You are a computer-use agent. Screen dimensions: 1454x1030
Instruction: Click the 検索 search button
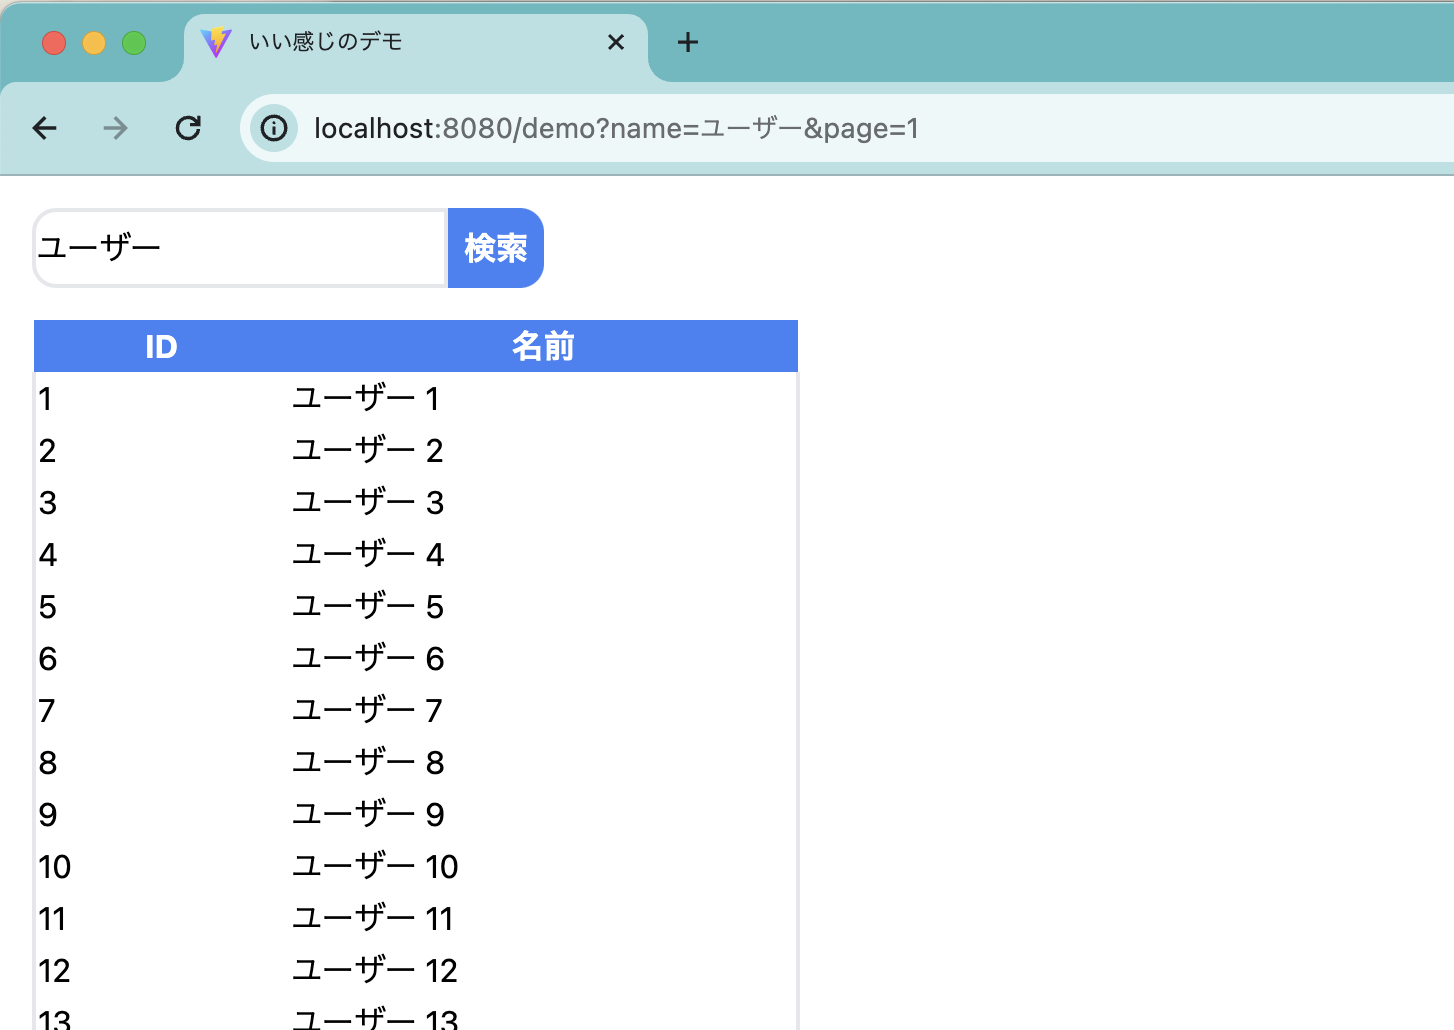pyautogui.click(x=495, y=248)
